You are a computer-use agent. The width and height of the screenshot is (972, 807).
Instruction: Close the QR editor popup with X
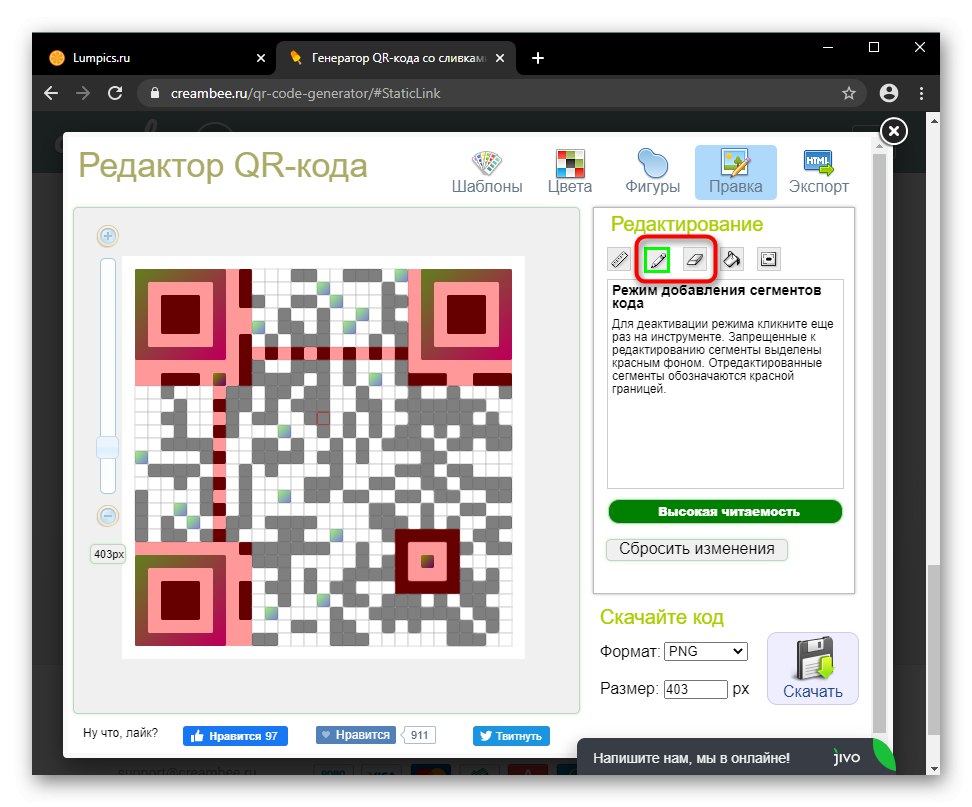click(894, 131)
